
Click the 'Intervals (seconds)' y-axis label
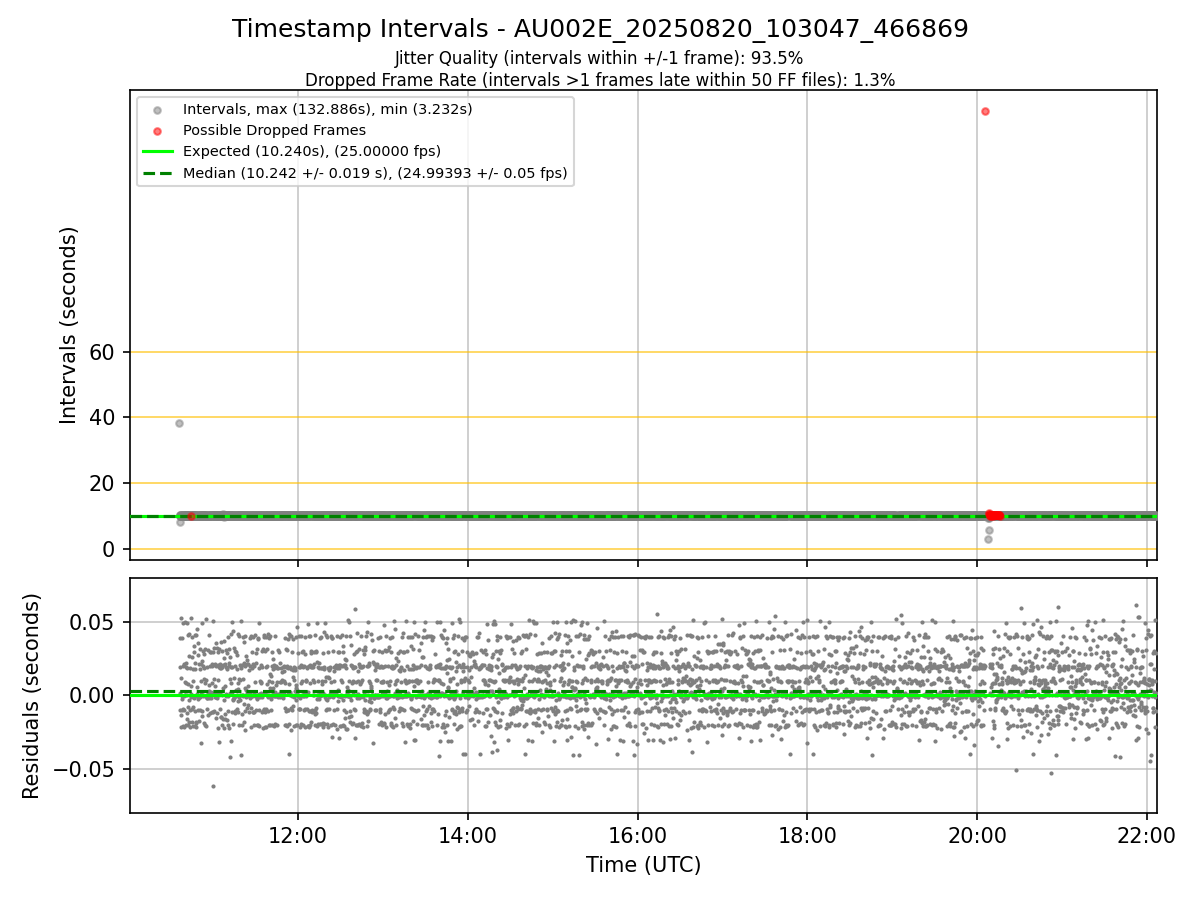coord(68,325)
